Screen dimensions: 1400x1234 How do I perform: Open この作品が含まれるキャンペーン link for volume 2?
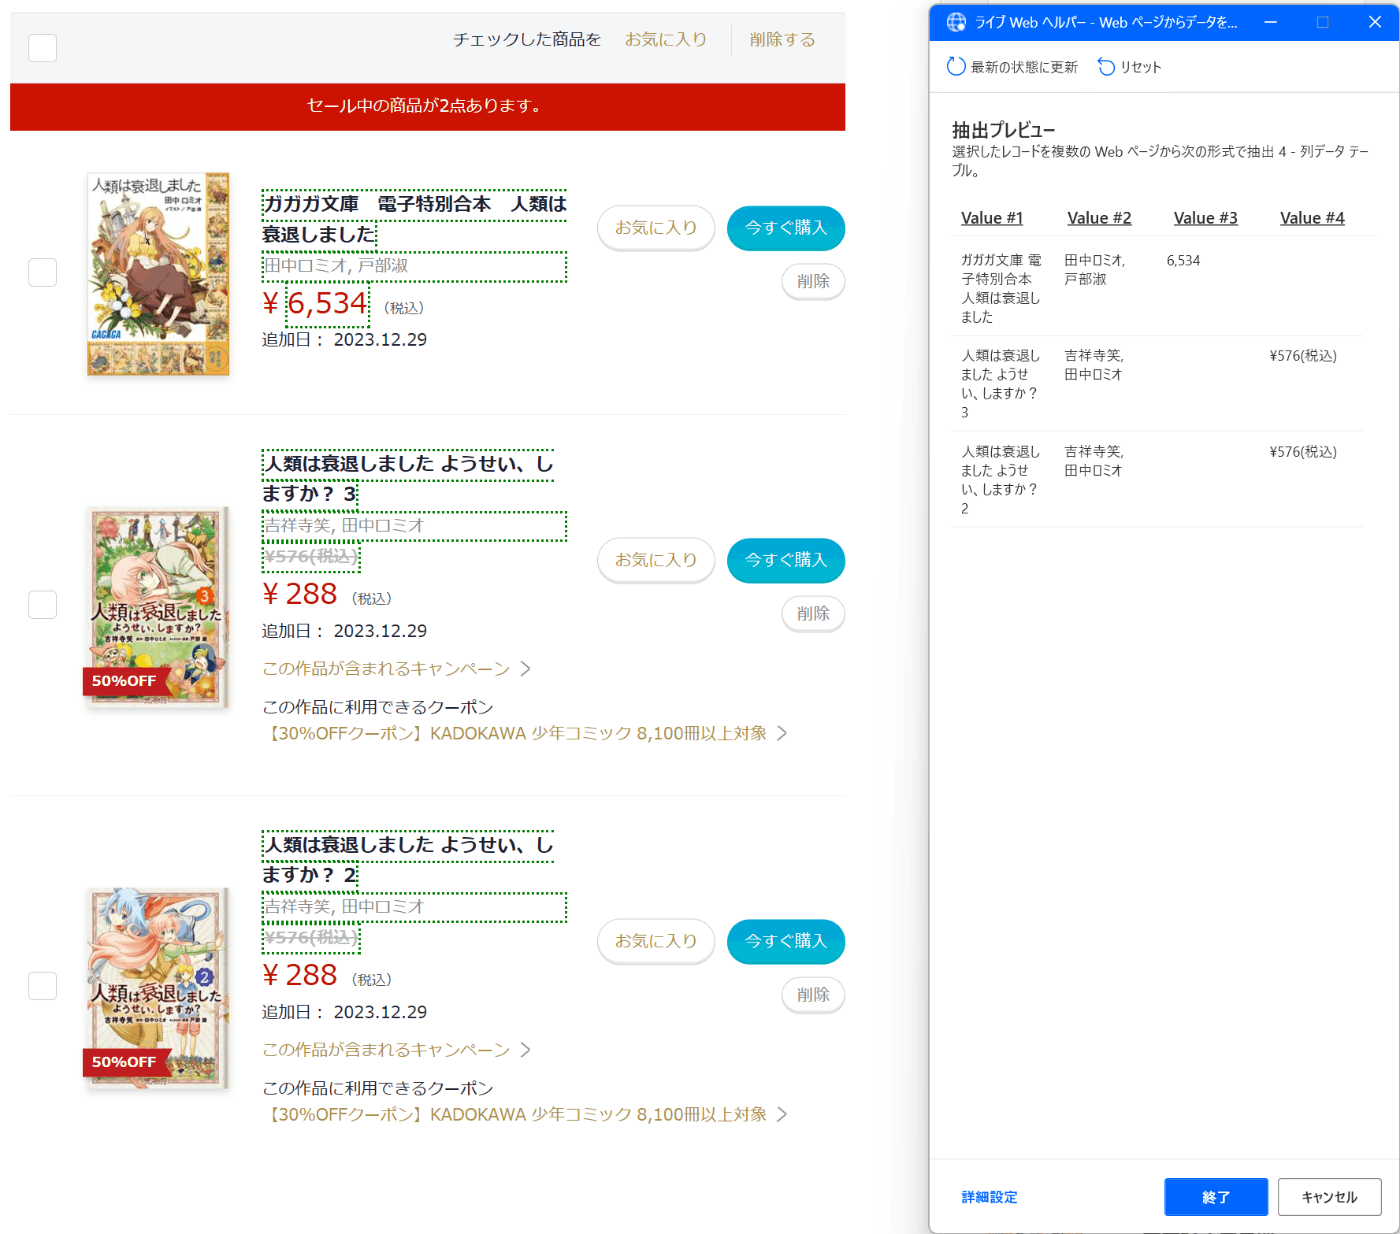(x=386, y=1049)
